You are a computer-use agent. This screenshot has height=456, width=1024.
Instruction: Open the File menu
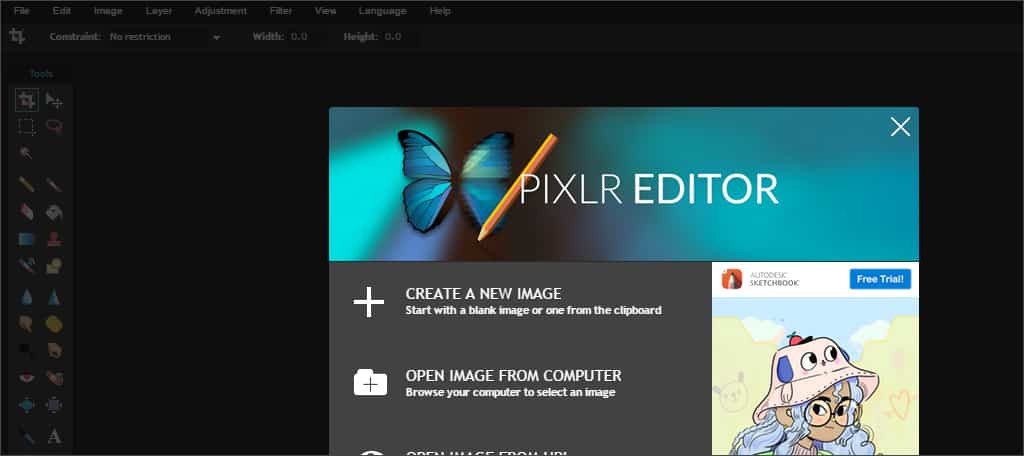[x=21, y=11]
